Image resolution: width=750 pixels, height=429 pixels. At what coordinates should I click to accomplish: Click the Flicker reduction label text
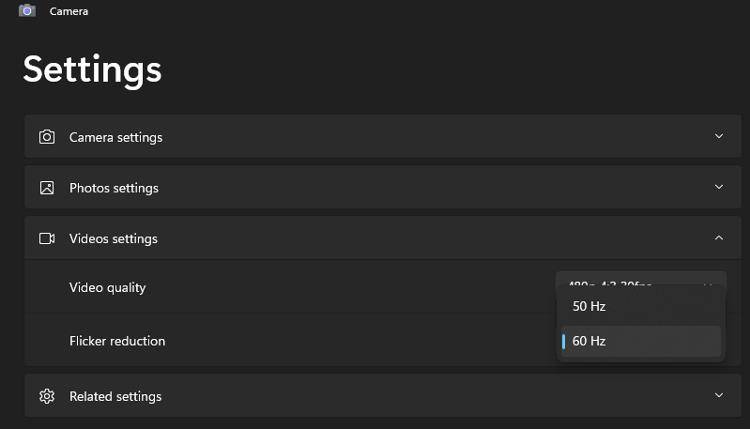[117, 341]
